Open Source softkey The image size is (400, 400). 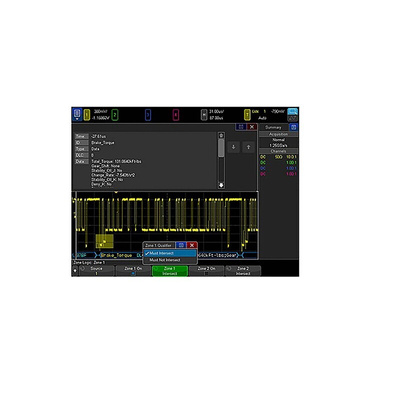97,271
